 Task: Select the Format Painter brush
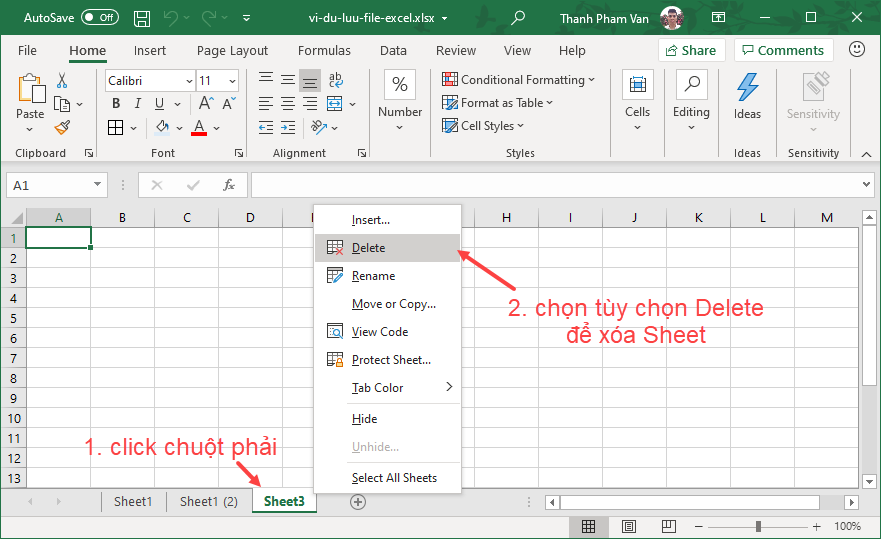[62, 128]
